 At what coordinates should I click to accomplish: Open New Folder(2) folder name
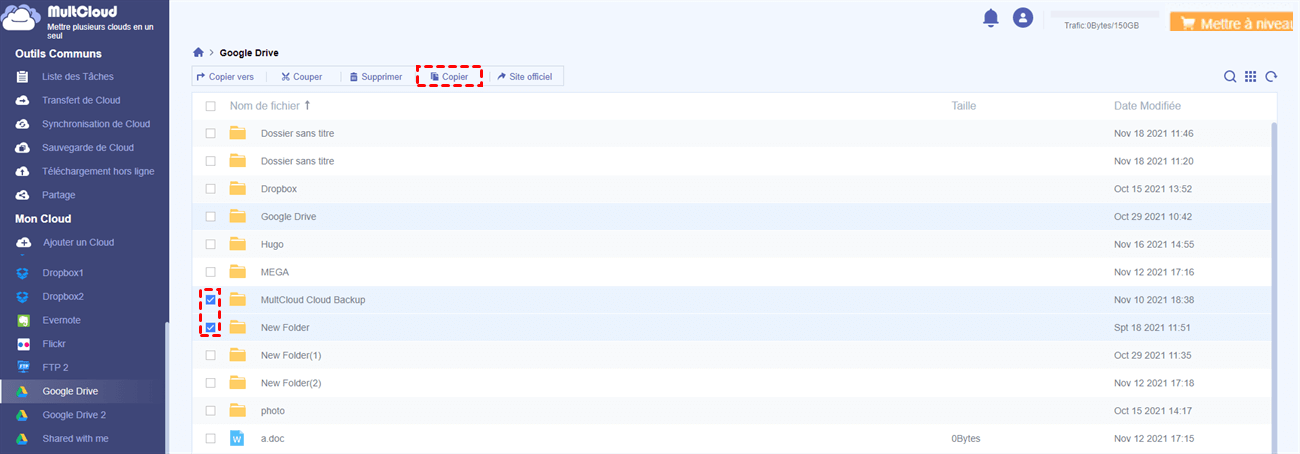tap(291, 383)
